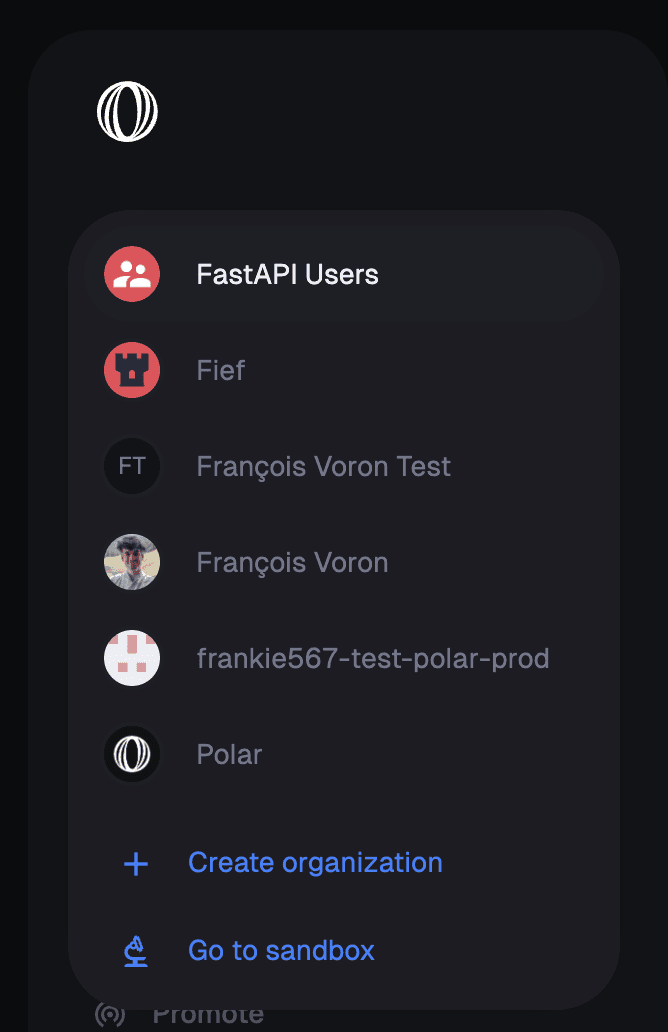Switch to François Voron Test organization
This screenshot has height=1032, width=668.
344,466
